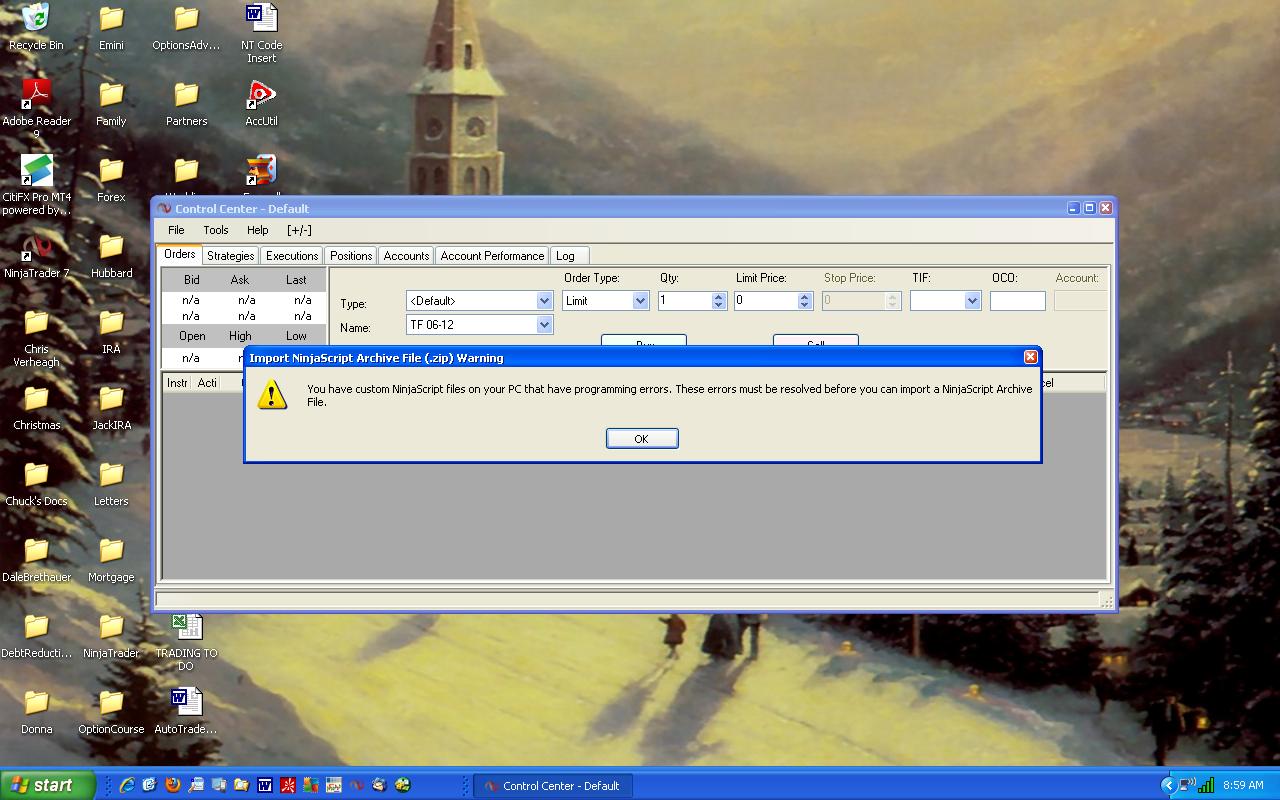Open the Family folder icon
Viewport: 1280px width, 800px height.
[x=111, y=104]
